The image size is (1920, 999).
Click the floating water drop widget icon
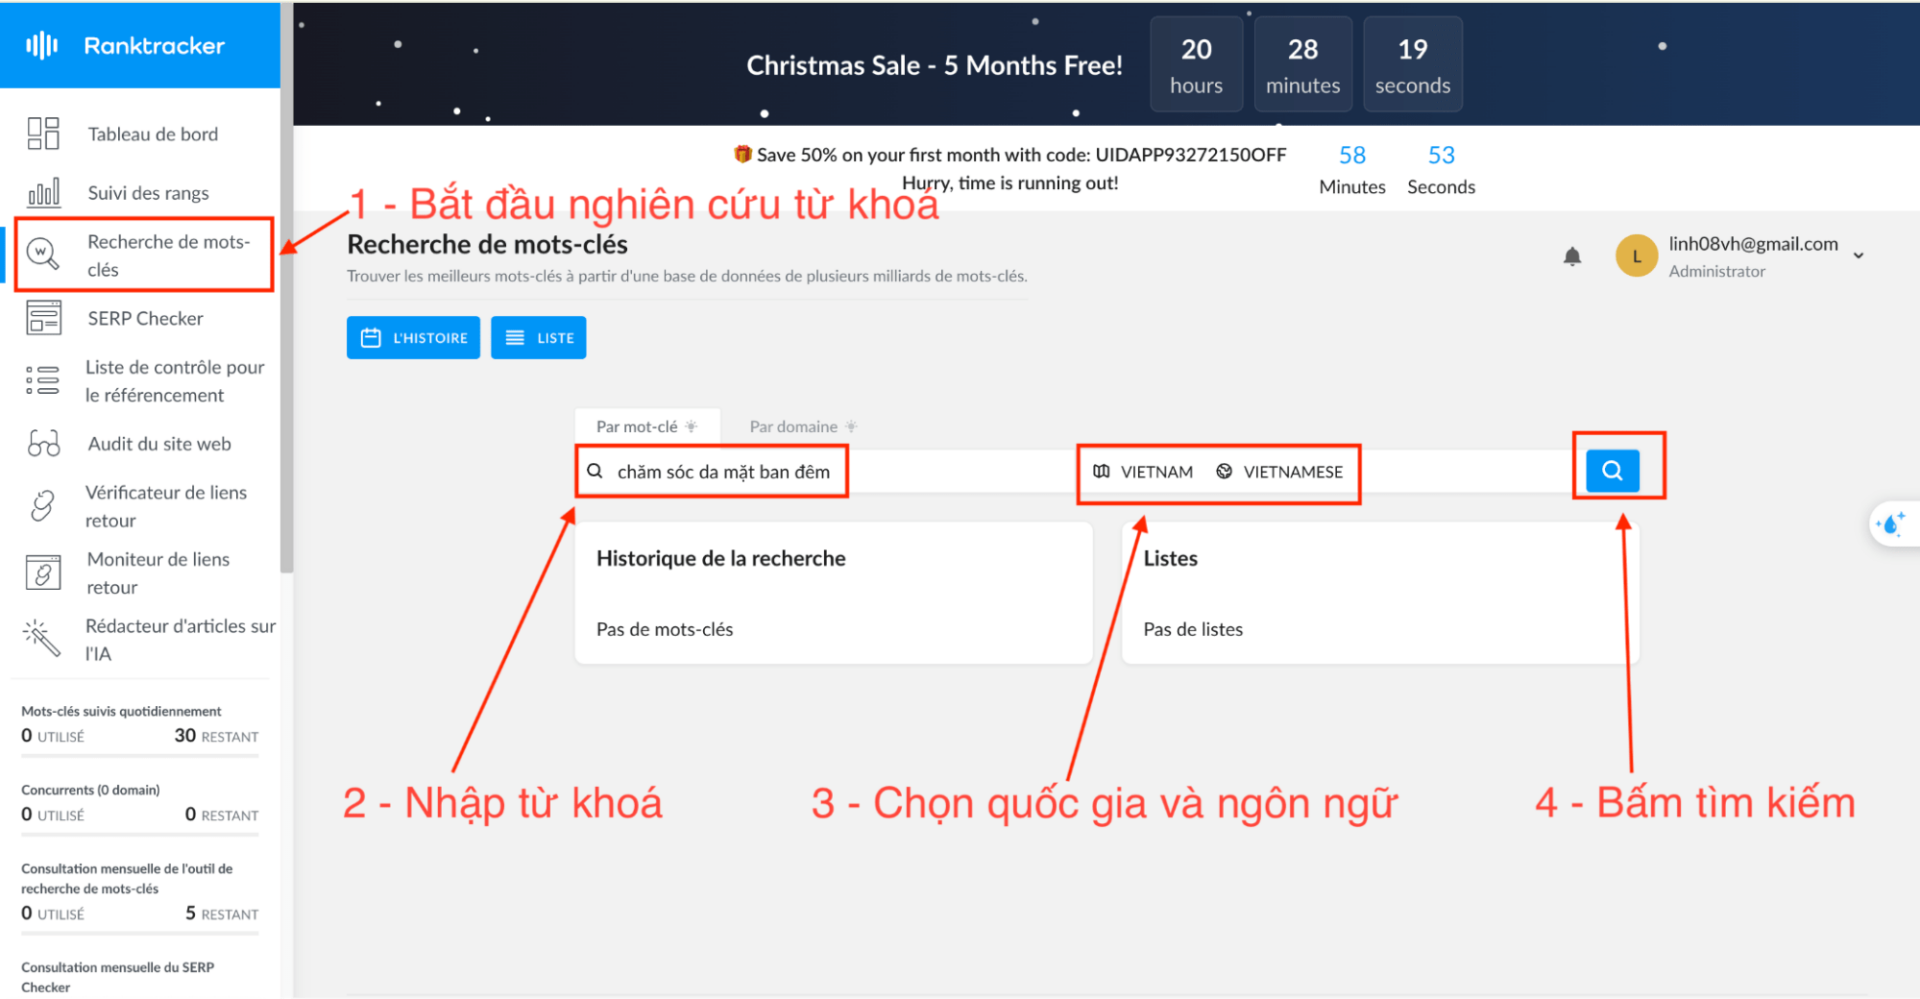click(1892, 524)
